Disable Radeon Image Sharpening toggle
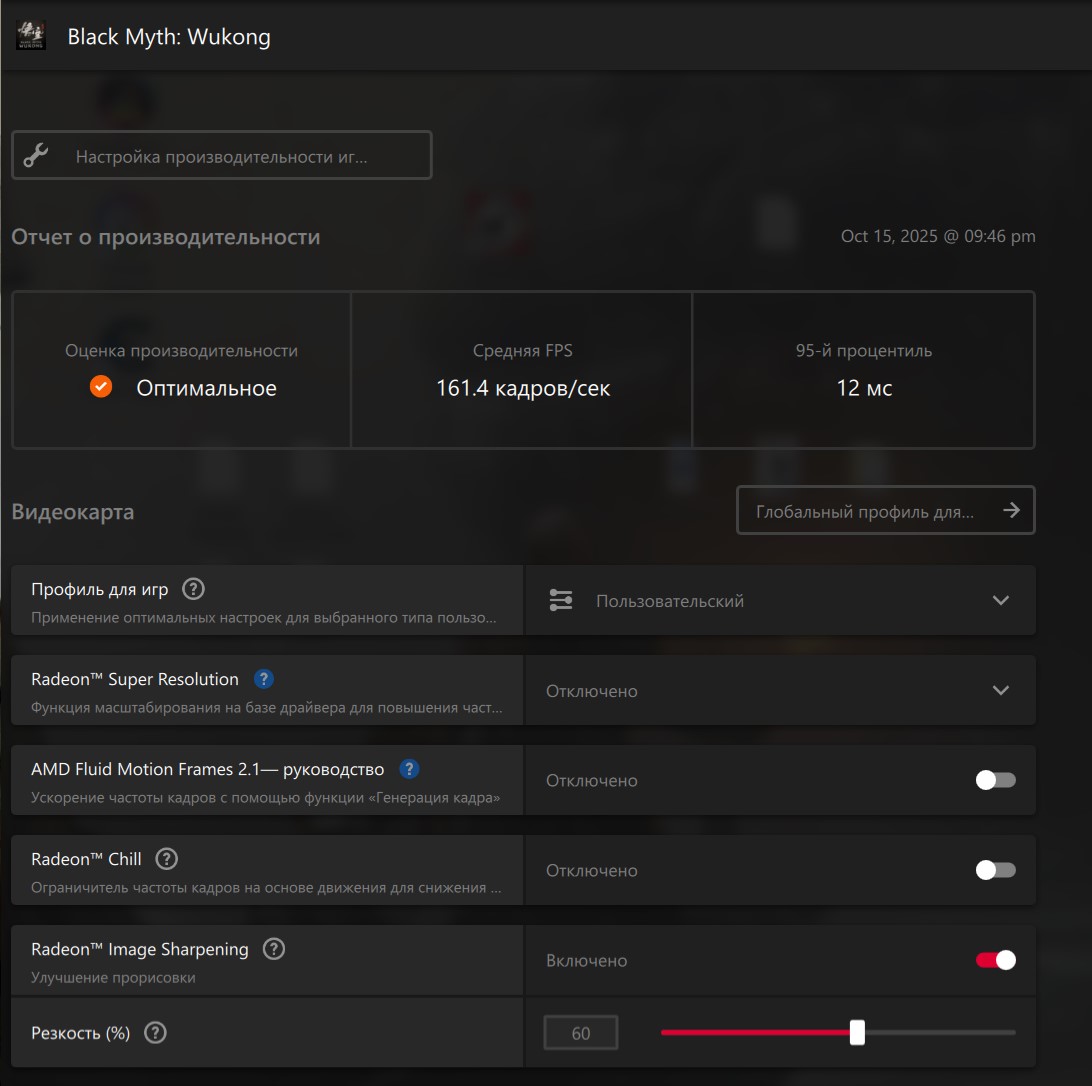Screen dimensions: 1092x1086 coord(995,960)
